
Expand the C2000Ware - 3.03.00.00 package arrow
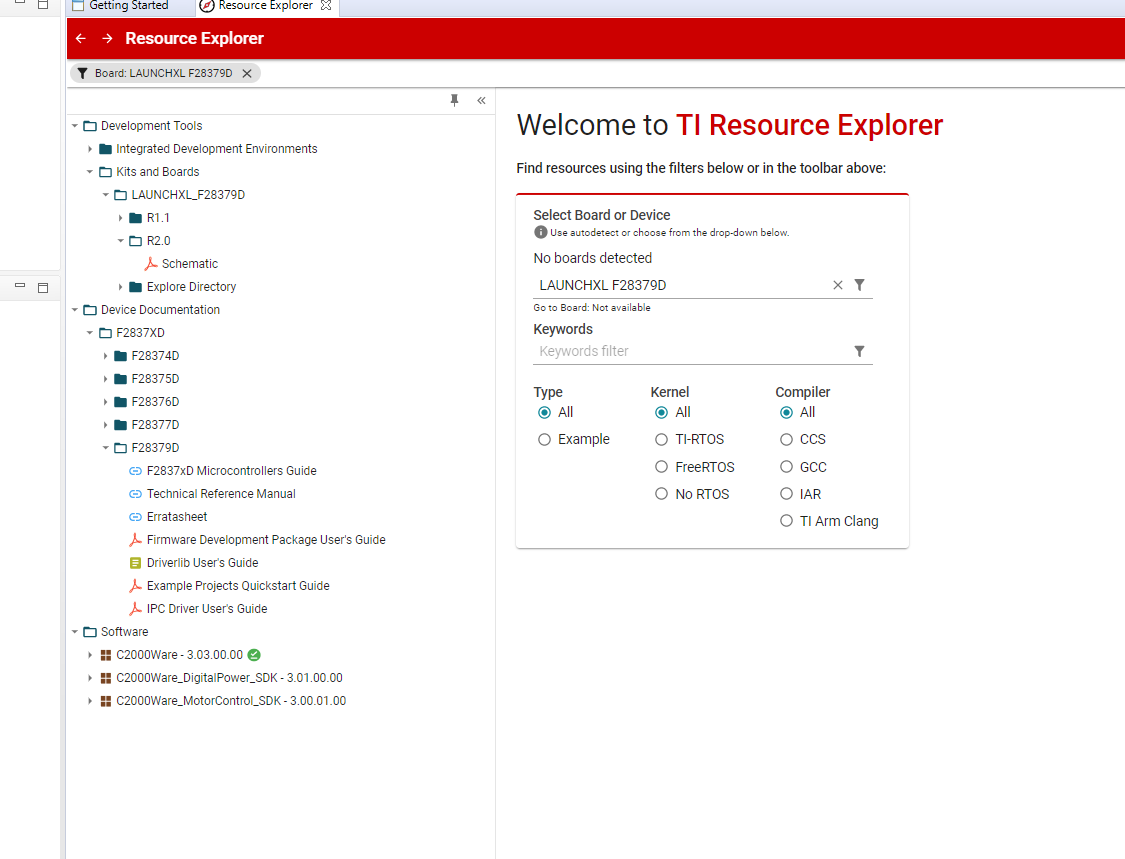[x=90, y=654]
